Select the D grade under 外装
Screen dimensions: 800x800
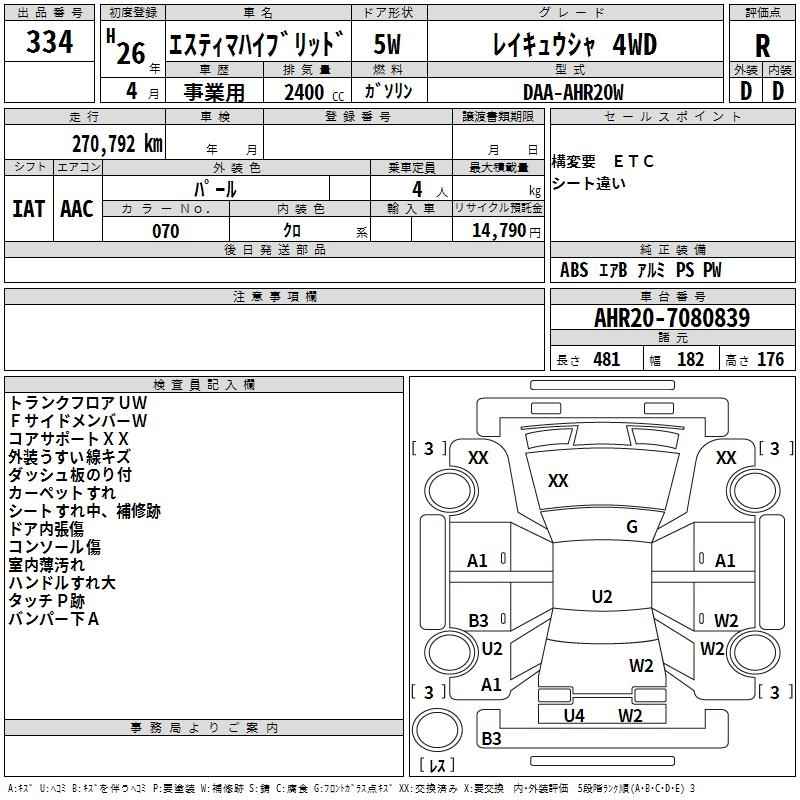(746, 91)
